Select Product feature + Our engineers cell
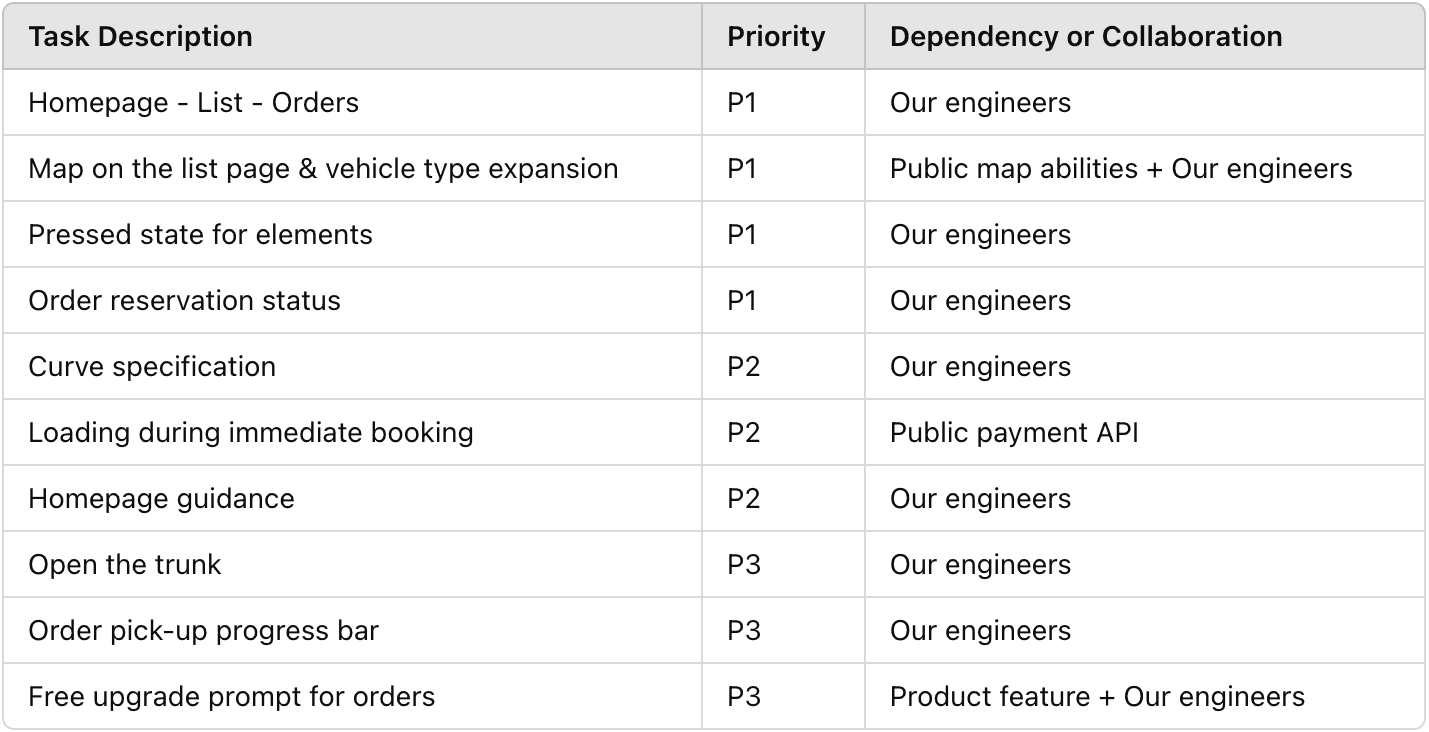 pos(1144,696)
